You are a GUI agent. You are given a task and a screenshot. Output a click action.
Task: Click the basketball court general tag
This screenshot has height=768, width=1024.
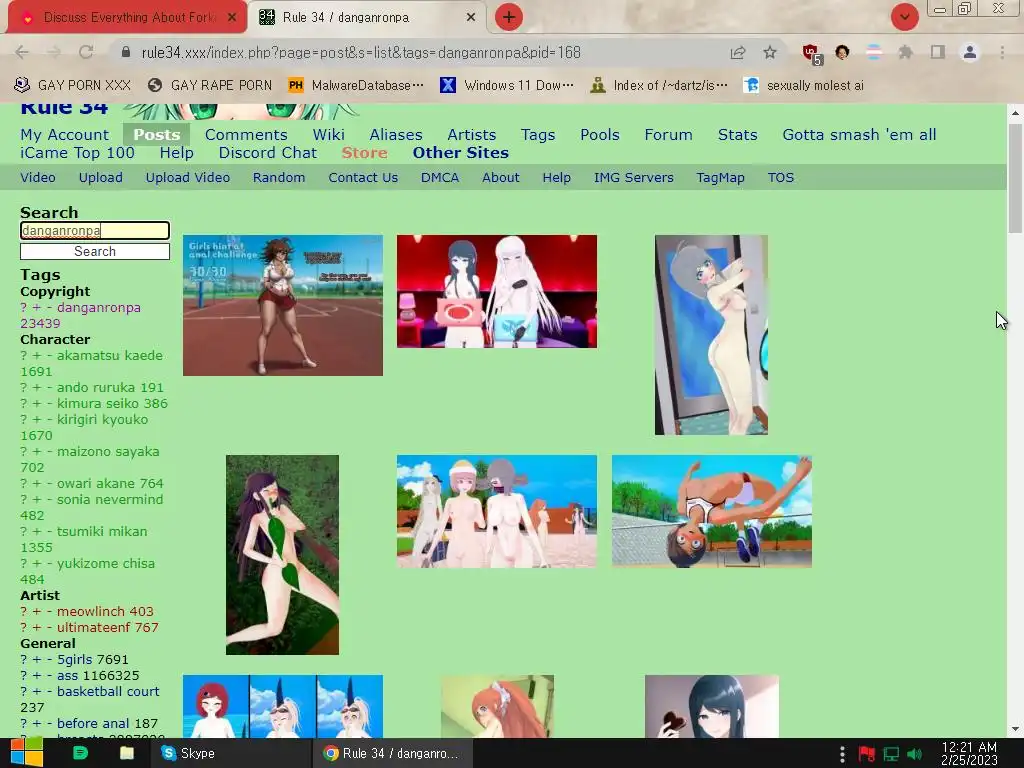click(x=108, y=692)
